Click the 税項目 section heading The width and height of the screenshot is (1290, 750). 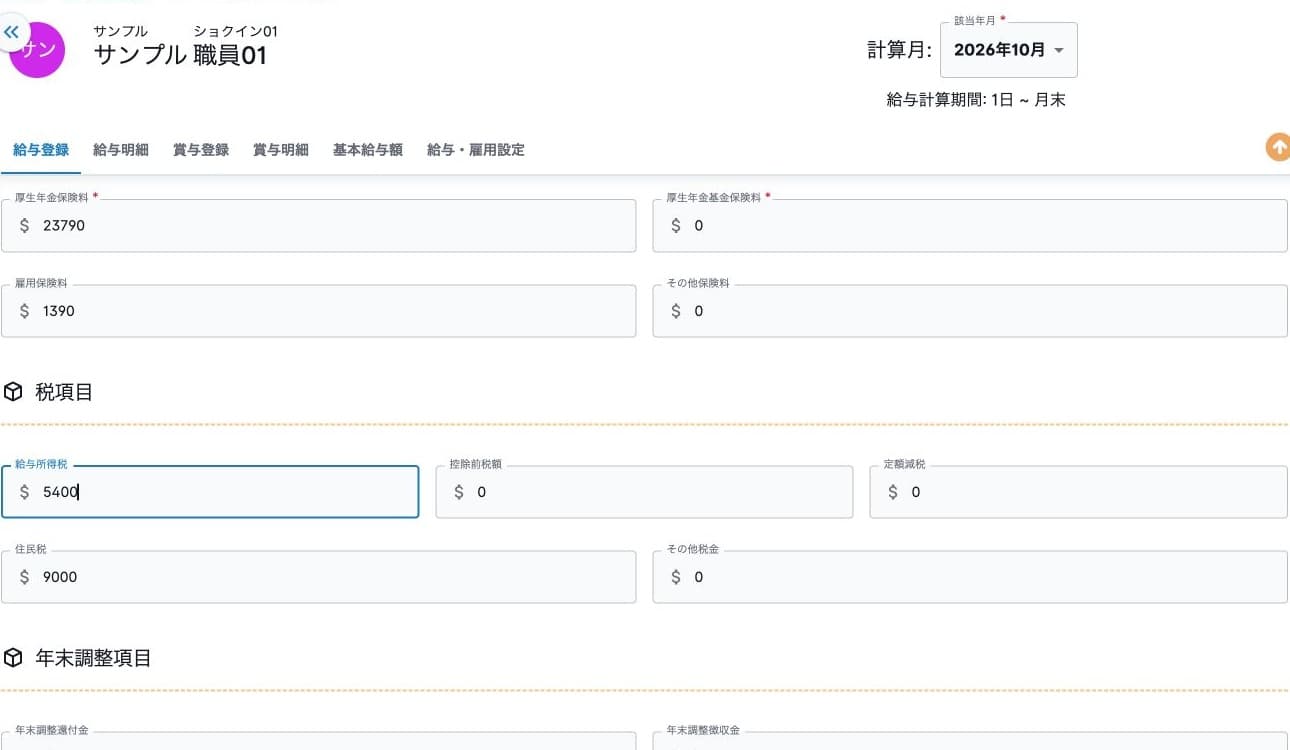[x=64, y=392]
